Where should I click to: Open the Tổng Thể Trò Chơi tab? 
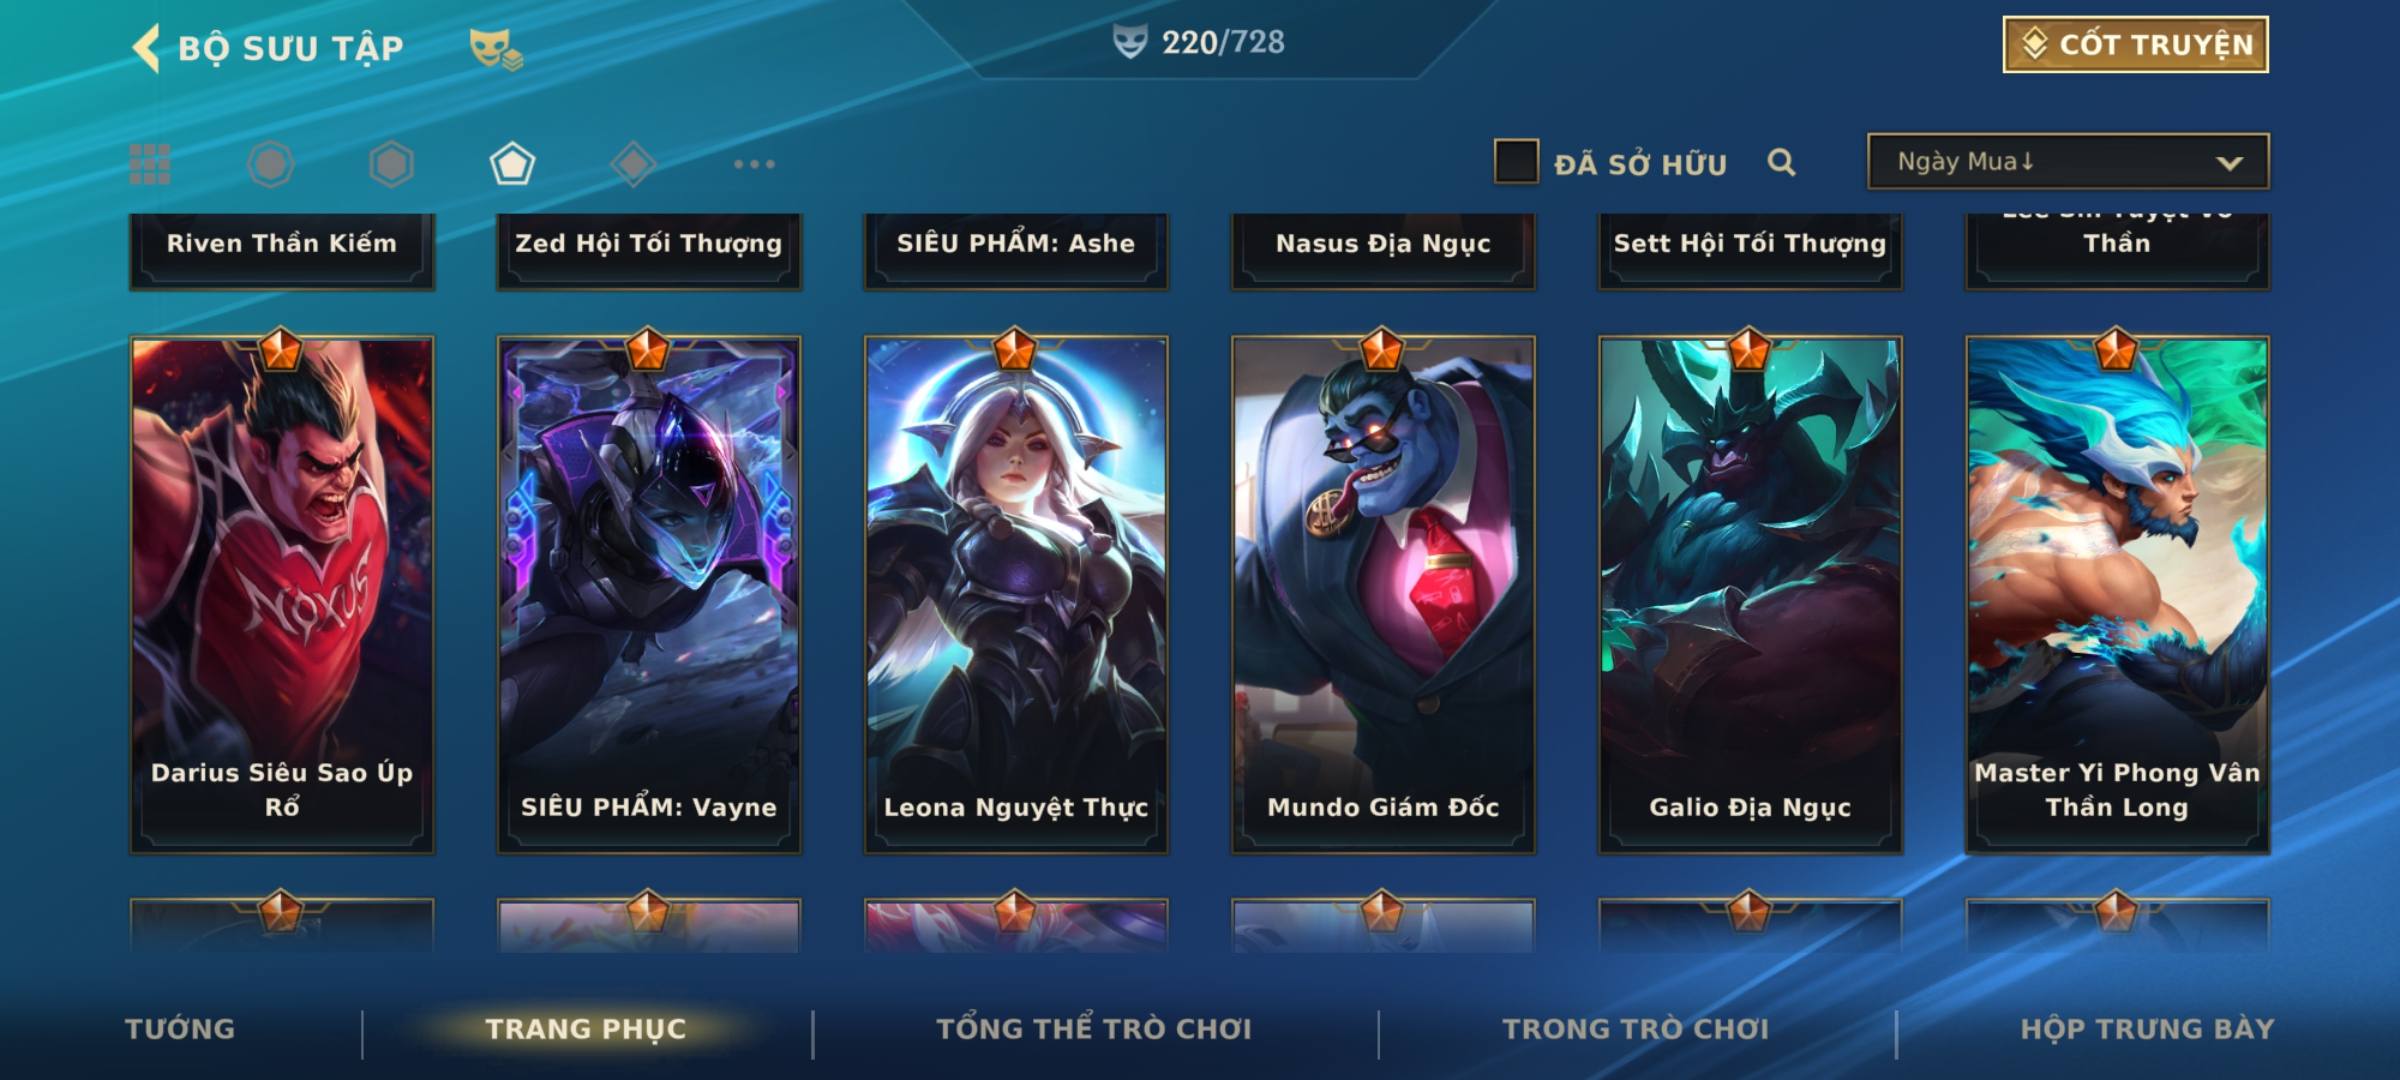click(x=1094, y=1029)
